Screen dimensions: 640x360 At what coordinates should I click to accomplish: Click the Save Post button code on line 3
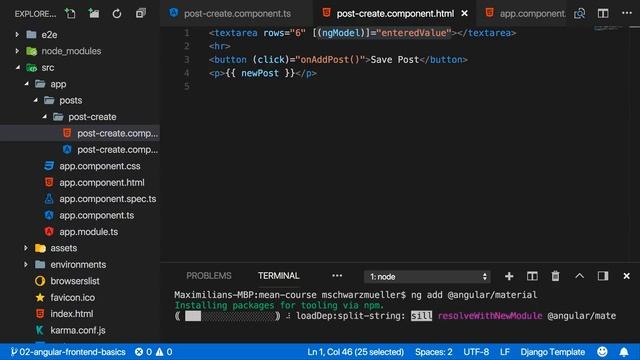point(338,60)
